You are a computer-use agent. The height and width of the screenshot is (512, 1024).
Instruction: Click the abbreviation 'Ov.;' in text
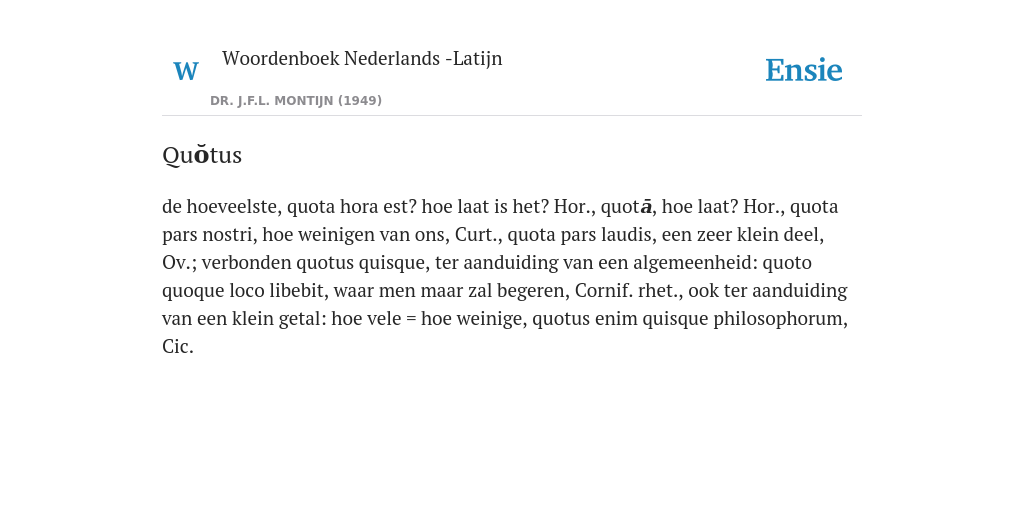point(180,263)
